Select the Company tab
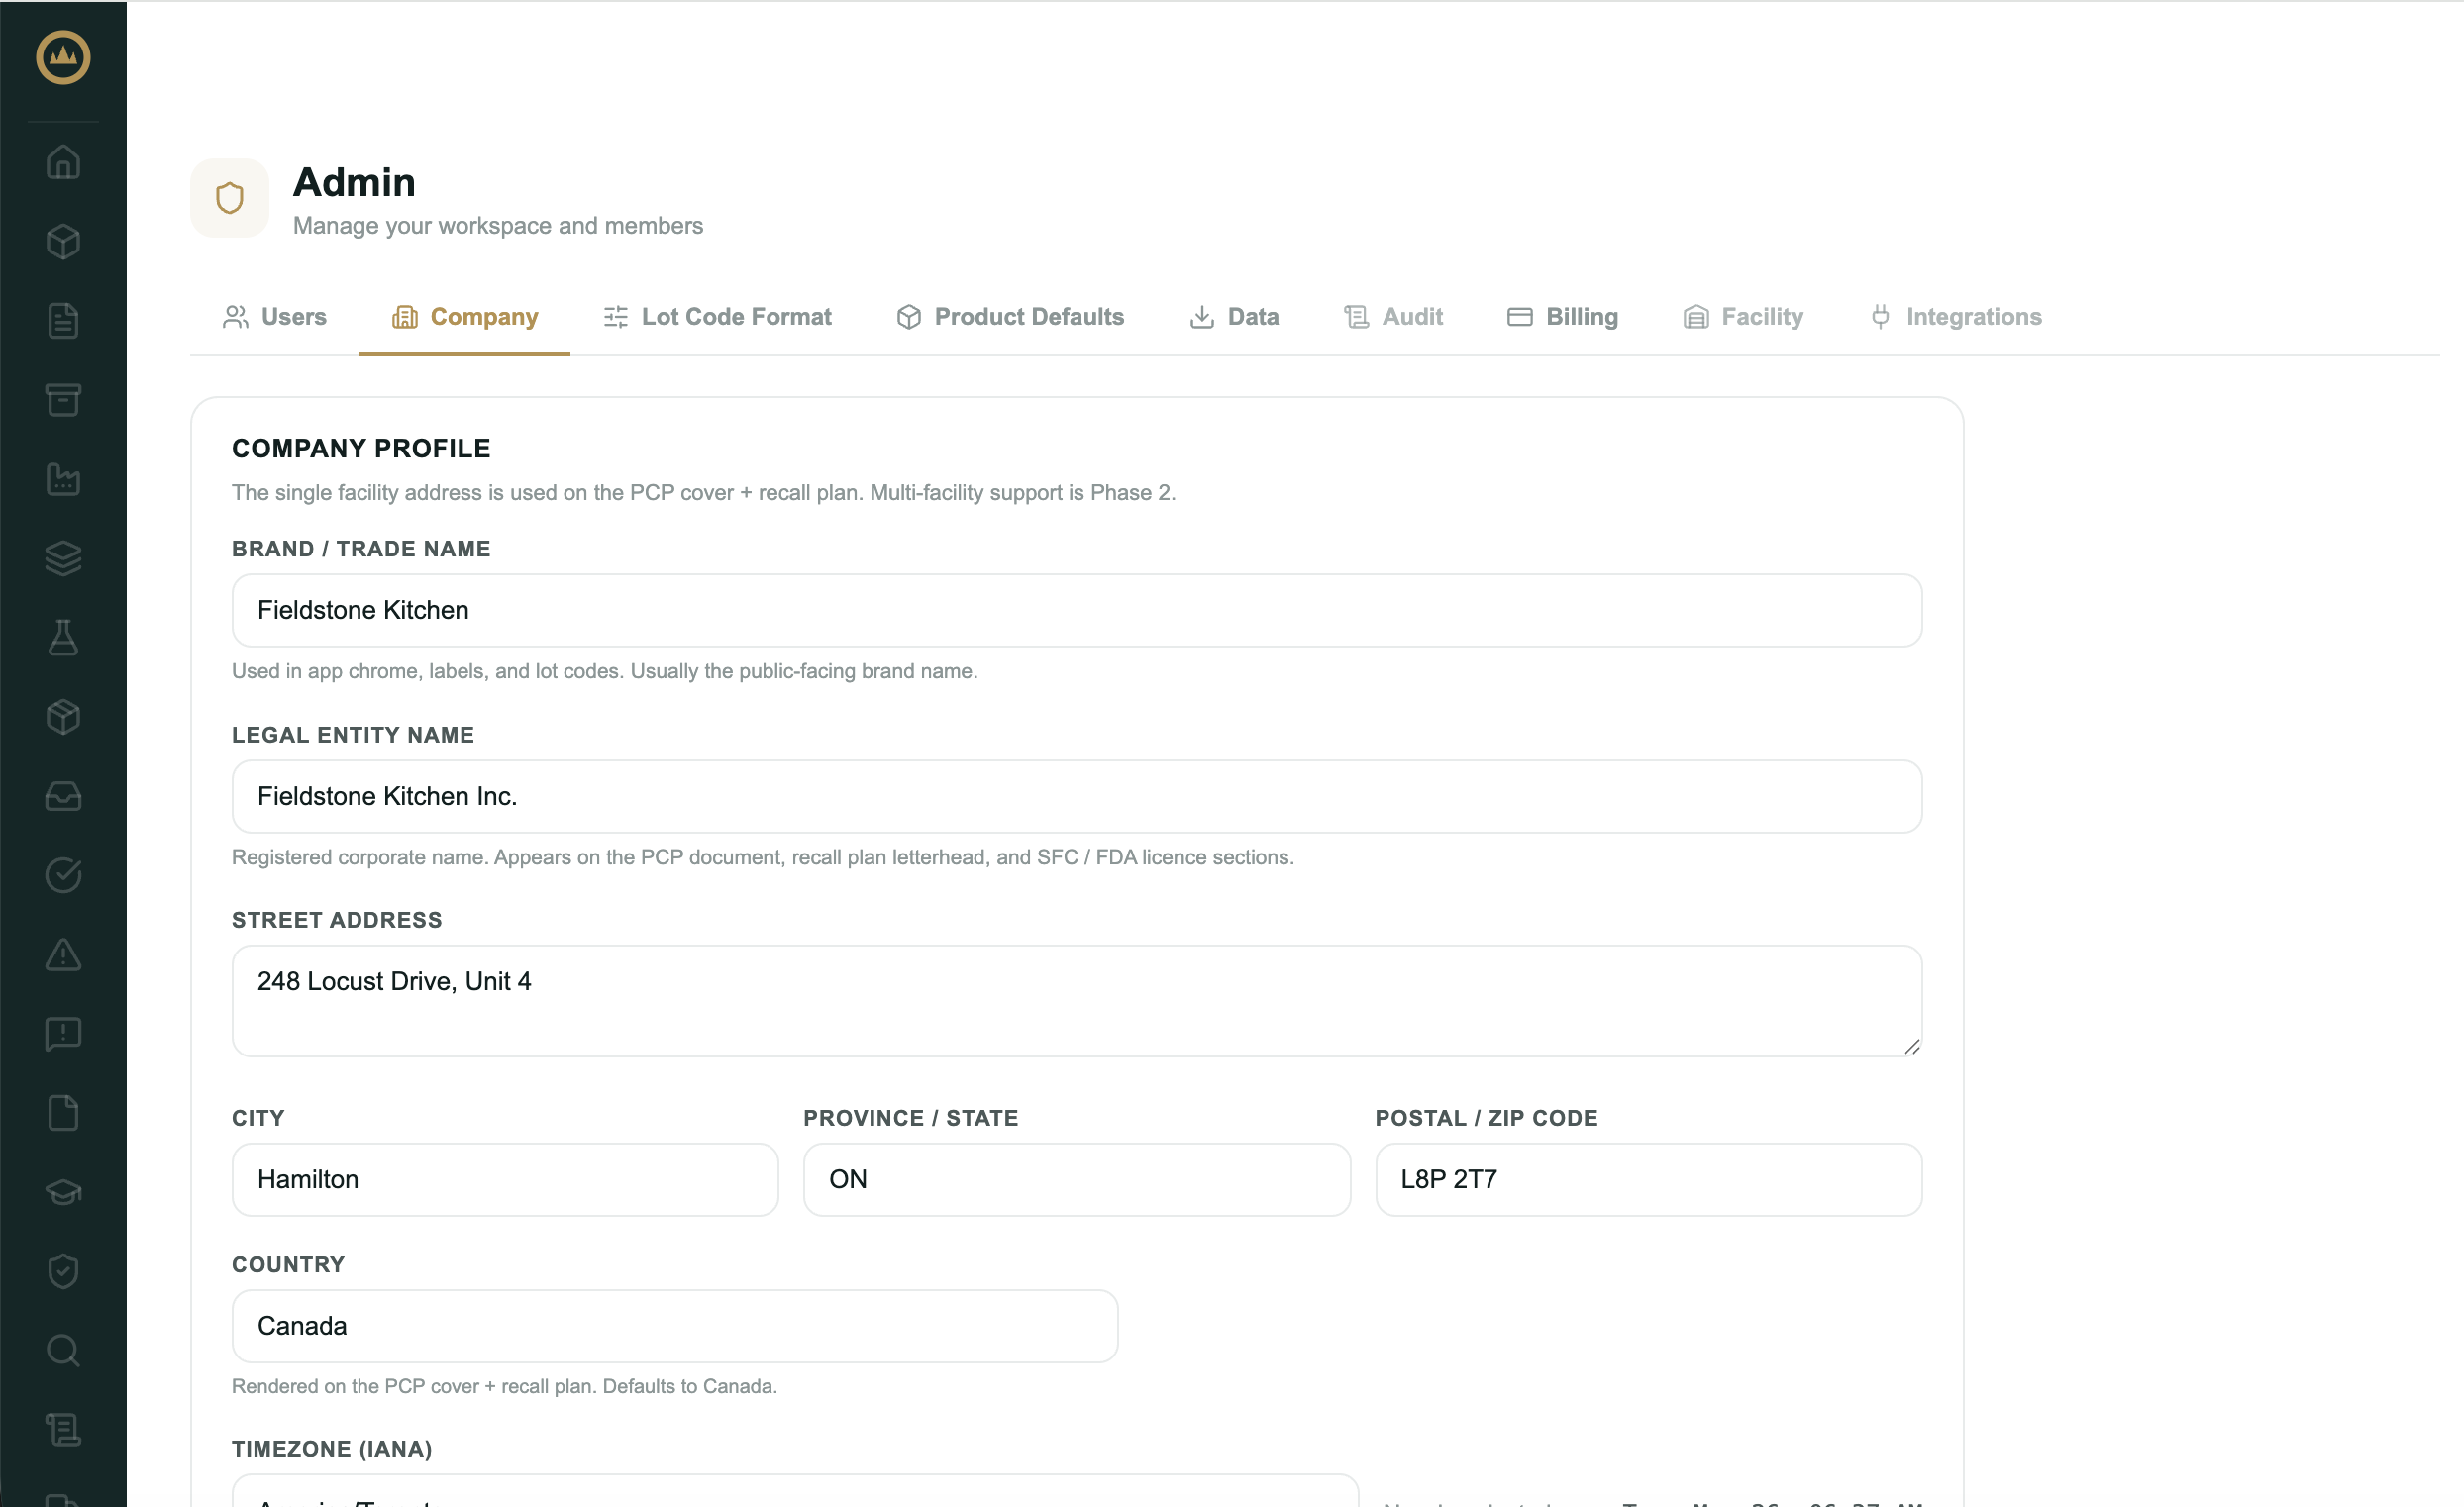Image resolution: width=2464 pixels, height=1507 pixels. pos(465,317)
